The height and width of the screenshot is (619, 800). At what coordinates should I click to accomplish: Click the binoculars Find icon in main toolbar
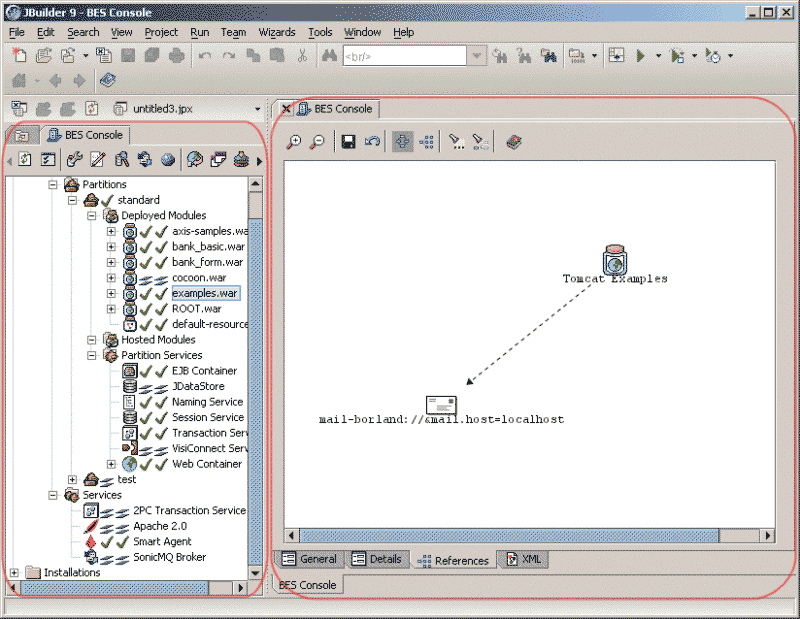coord(328,56)
